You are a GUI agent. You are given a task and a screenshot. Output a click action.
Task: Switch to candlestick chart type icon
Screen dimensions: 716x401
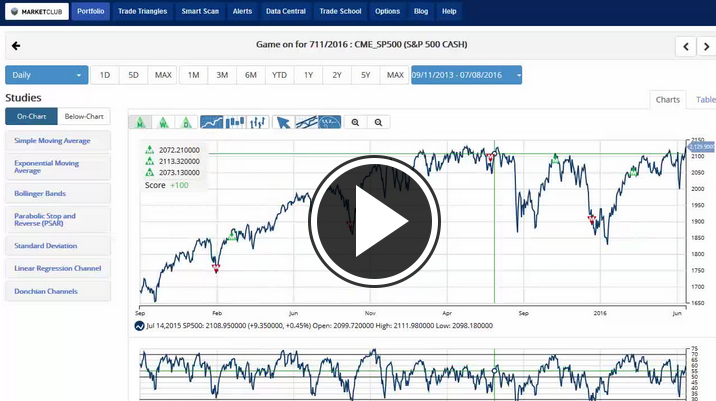click(235, 123)
